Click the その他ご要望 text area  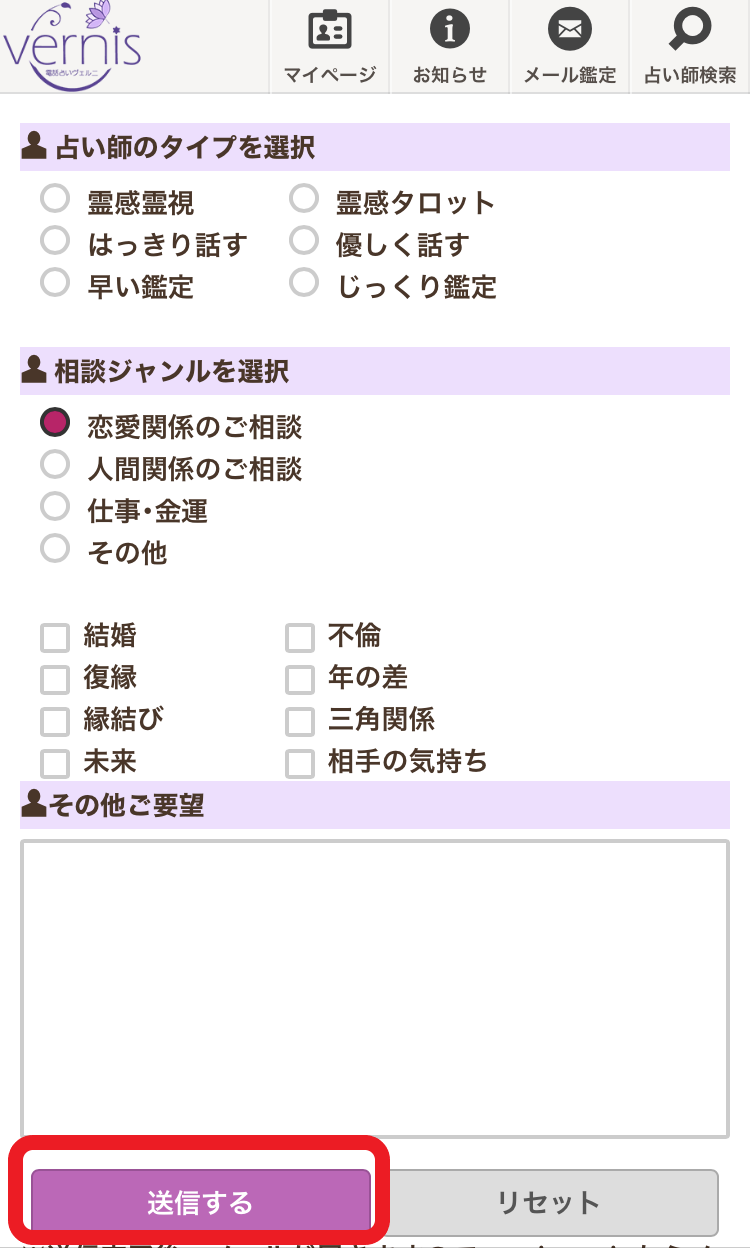click(x=375, y=988)
